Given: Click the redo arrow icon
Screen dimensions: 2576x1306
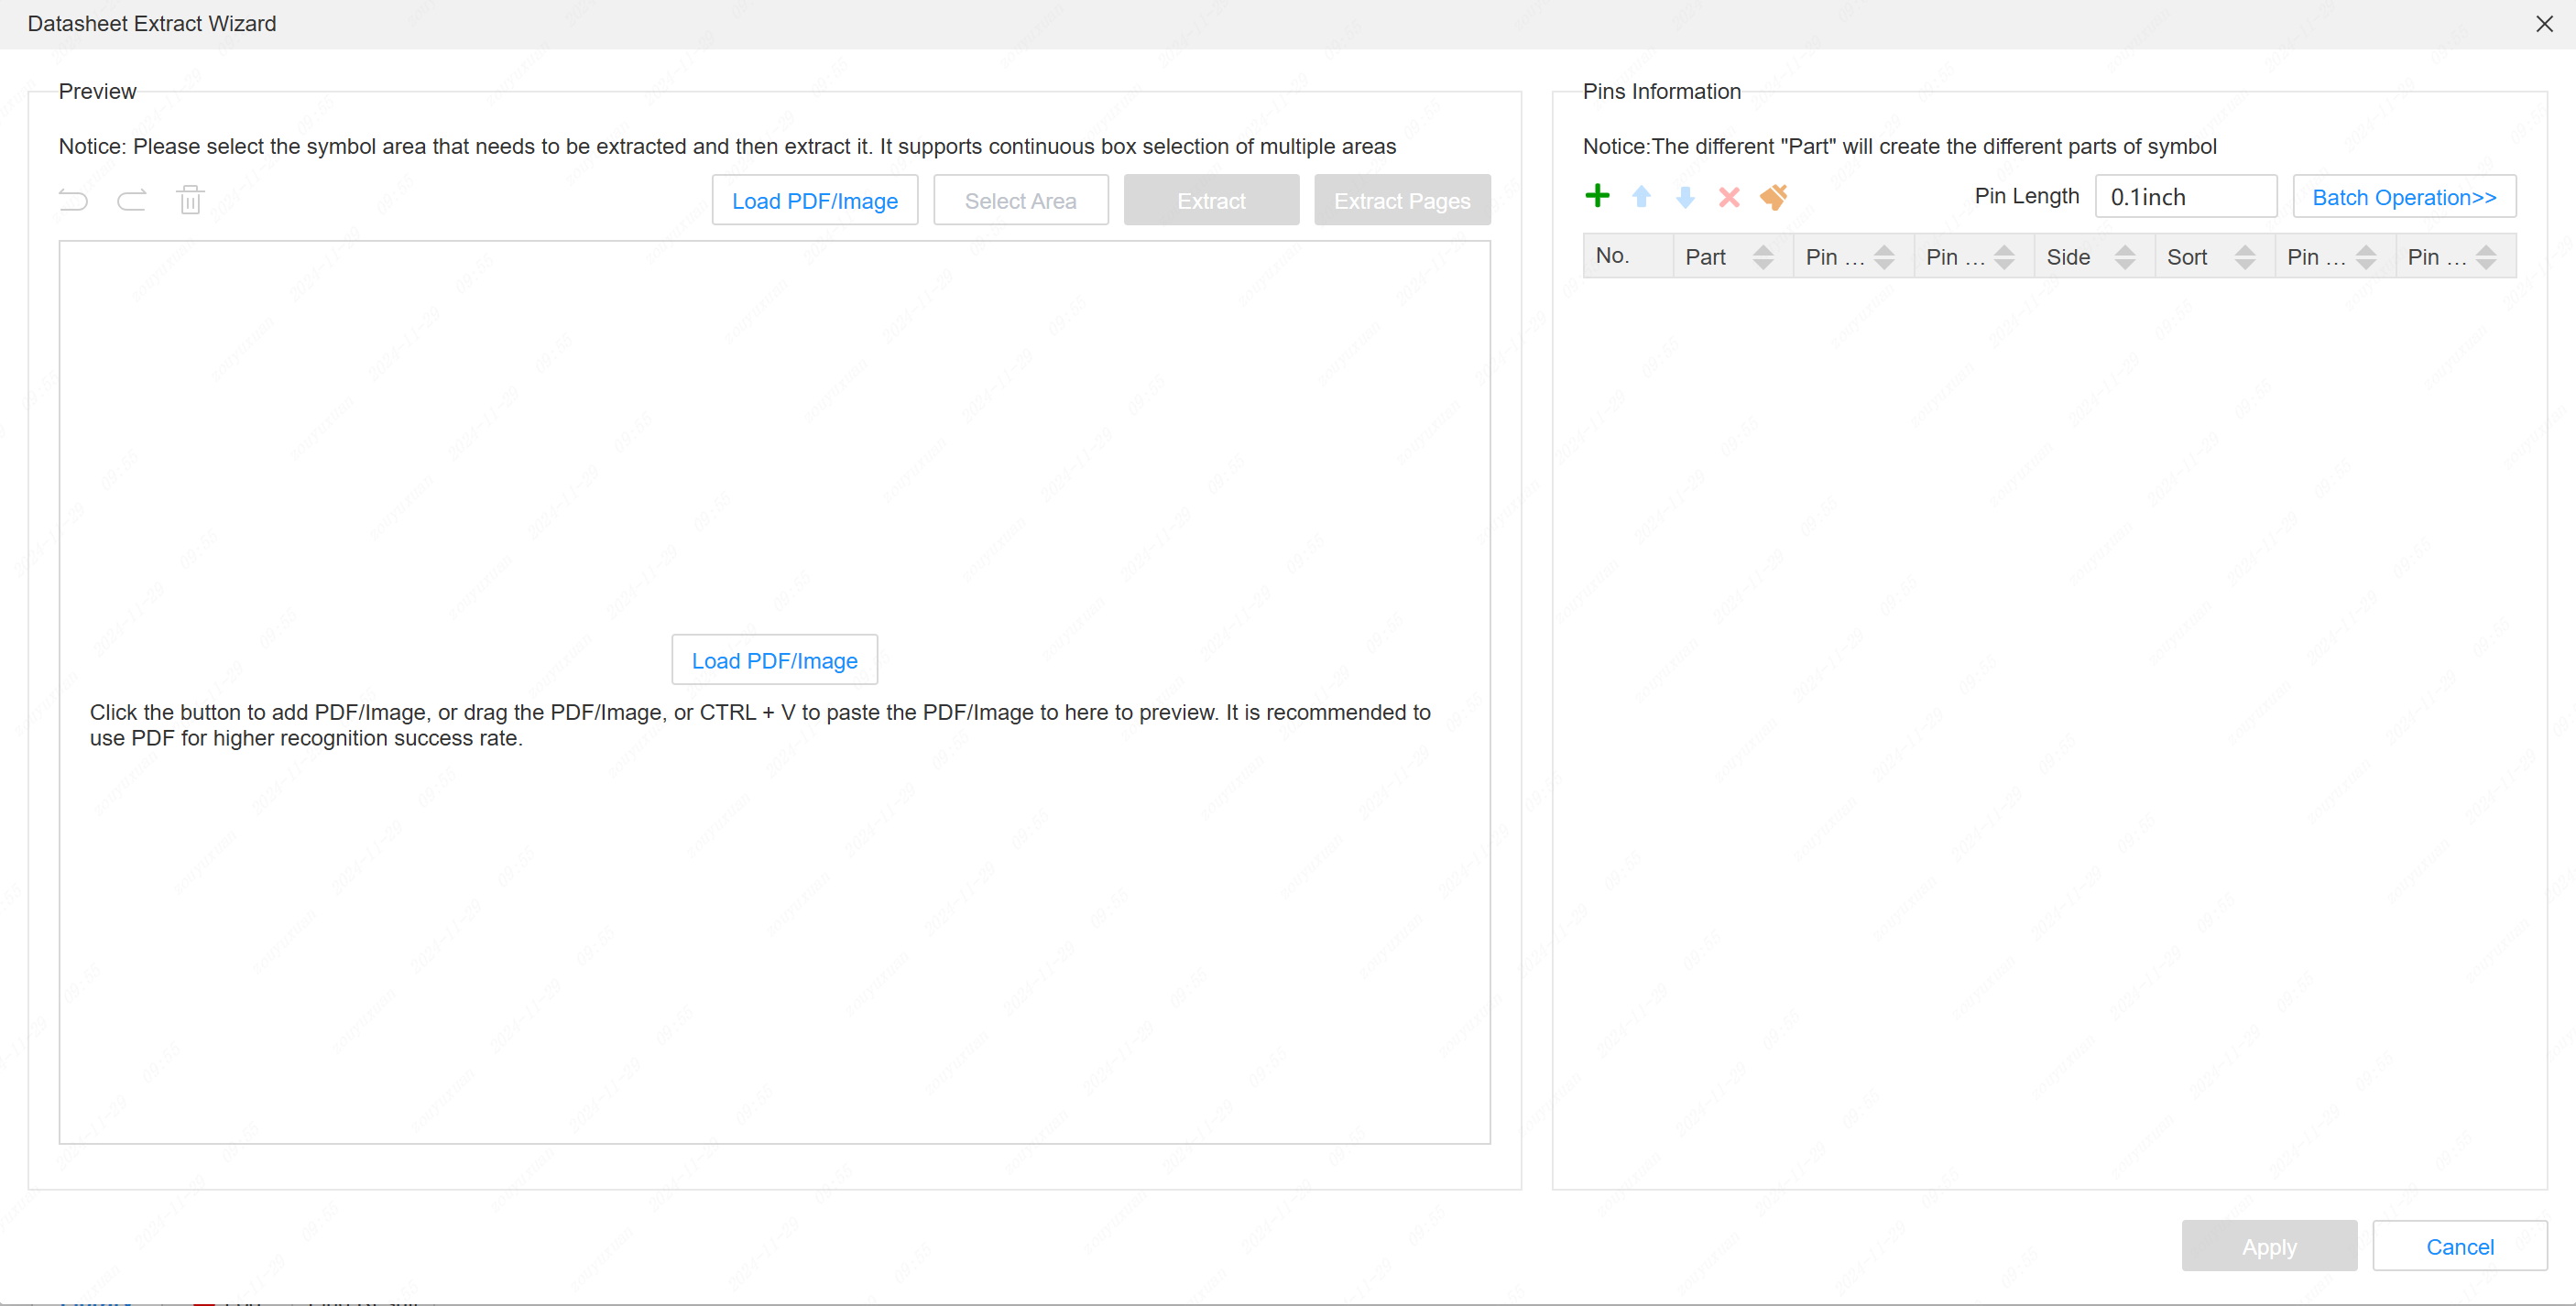Looking at the screenshot, I should (132, 200).
